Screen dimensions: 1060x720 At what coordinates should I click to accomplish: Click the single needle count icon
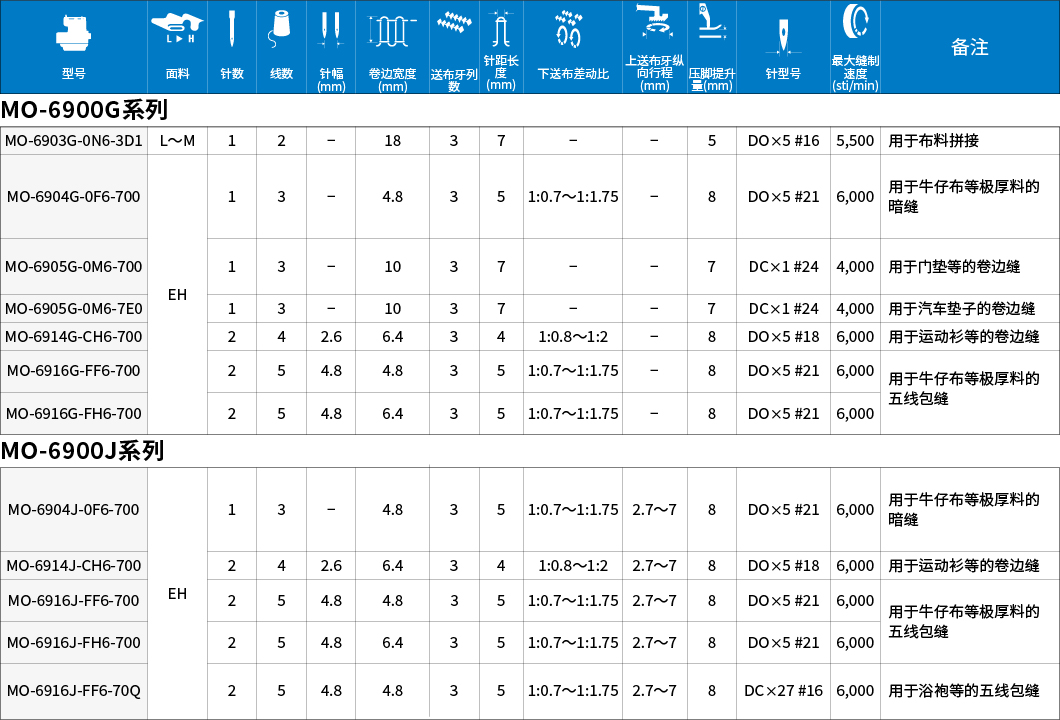[x=231, y=29]
